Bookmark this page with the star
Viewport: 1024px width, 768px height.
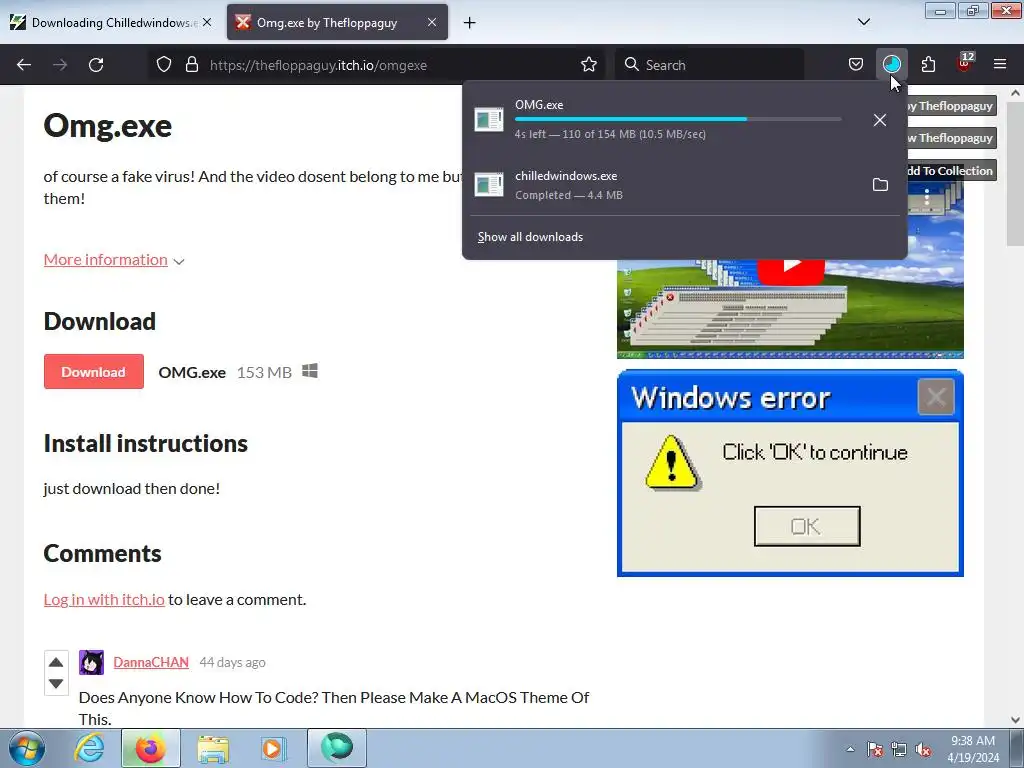coord(588,64)
